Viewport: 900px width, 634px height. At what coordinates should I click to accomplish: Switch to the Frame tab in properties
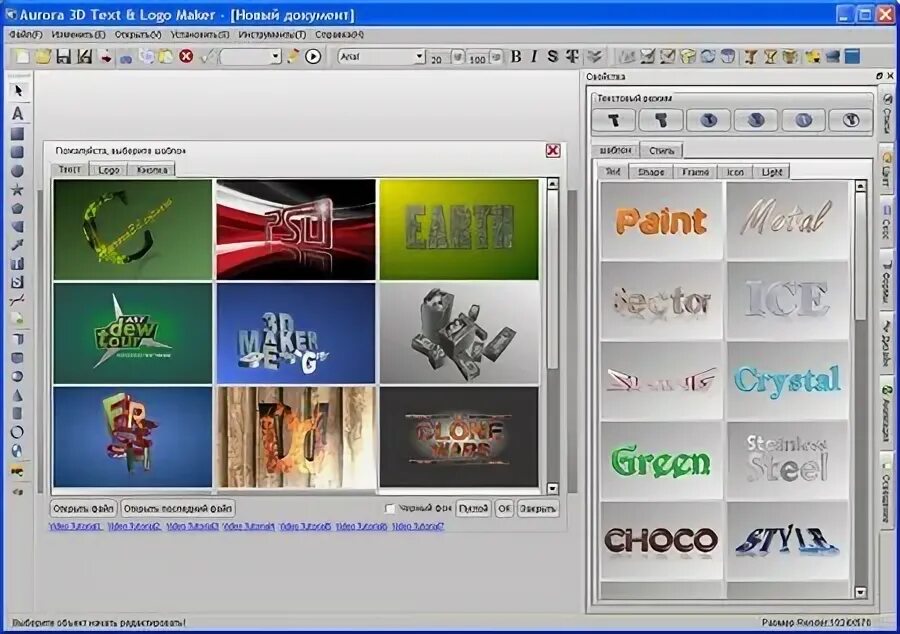click(695, 172)
